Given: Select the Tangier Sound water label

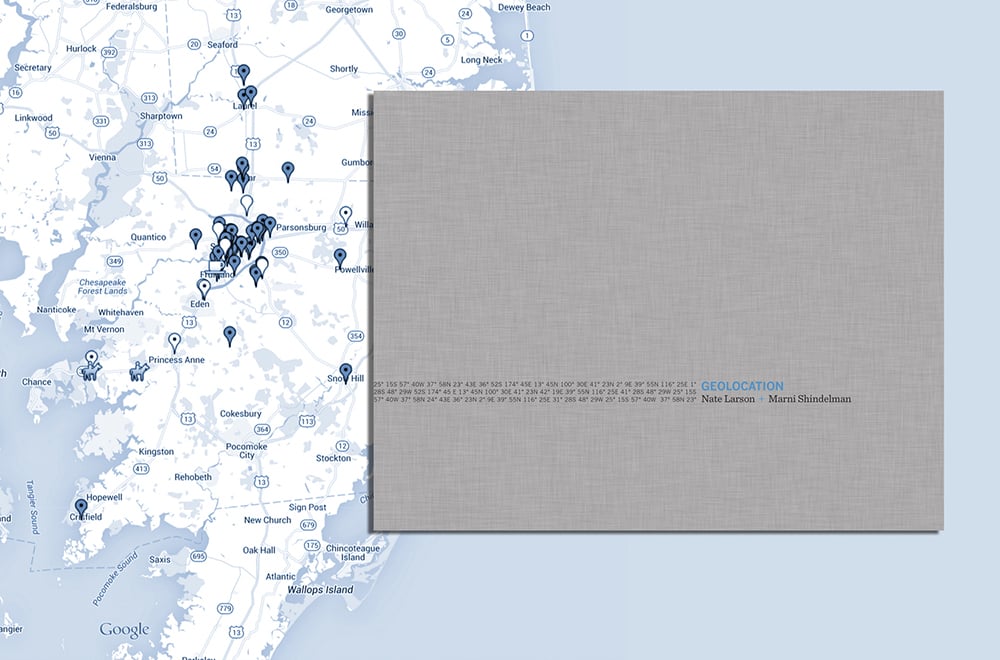Looking at the screenshot, I should click(33, 507).
